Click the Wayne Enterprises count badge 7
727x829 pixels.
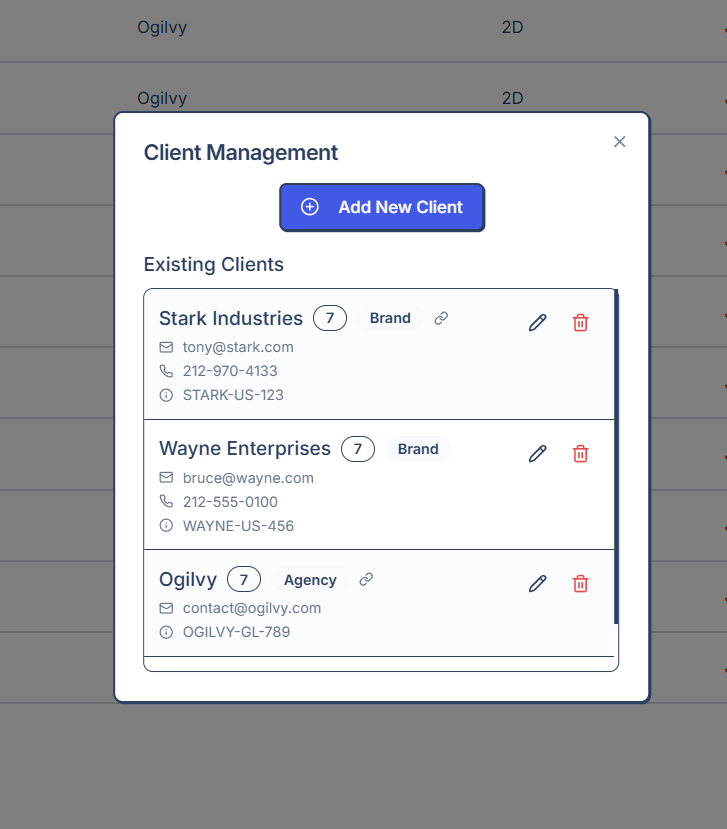tap(358, 449)
